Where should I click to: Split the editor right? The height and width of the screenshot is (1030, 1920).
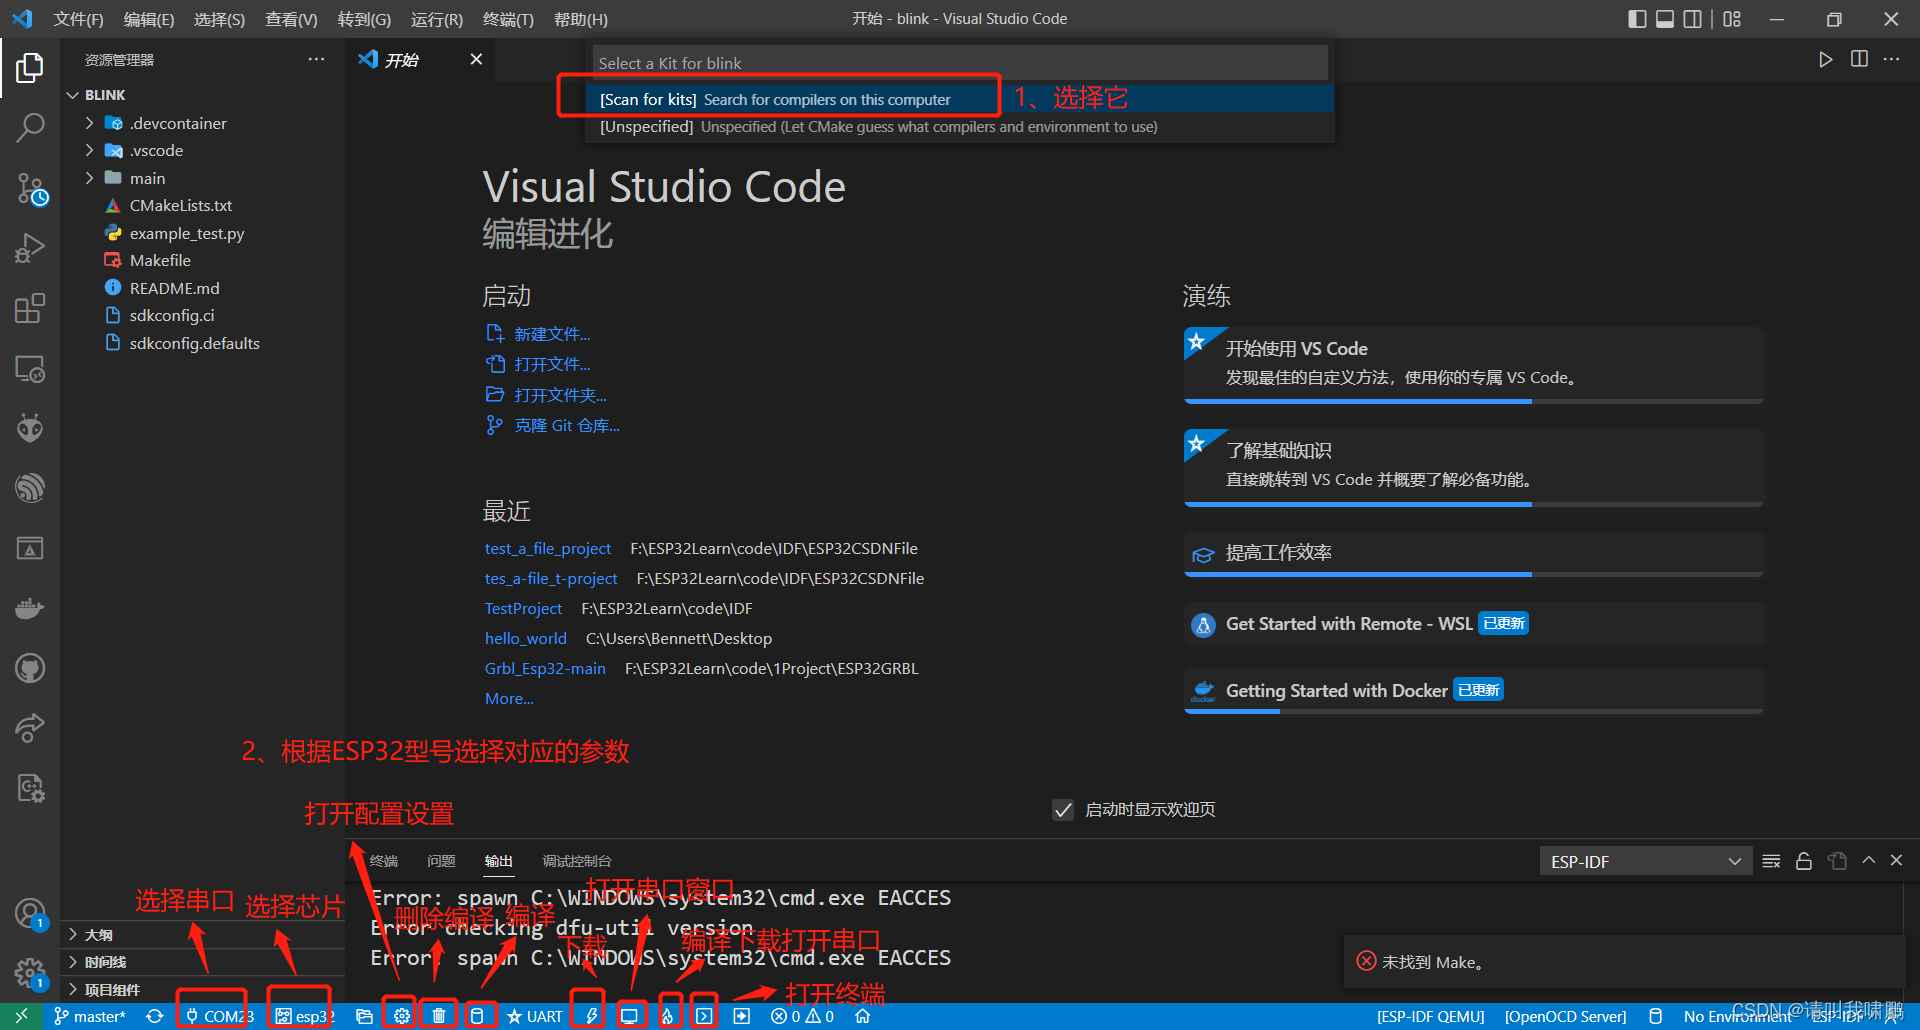1859,59
